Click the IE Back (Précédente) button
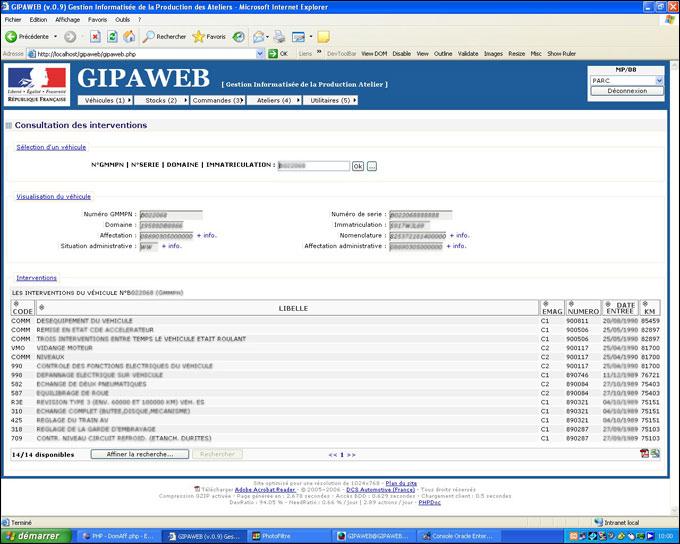The image size is (680, 544). coord(28,37)
